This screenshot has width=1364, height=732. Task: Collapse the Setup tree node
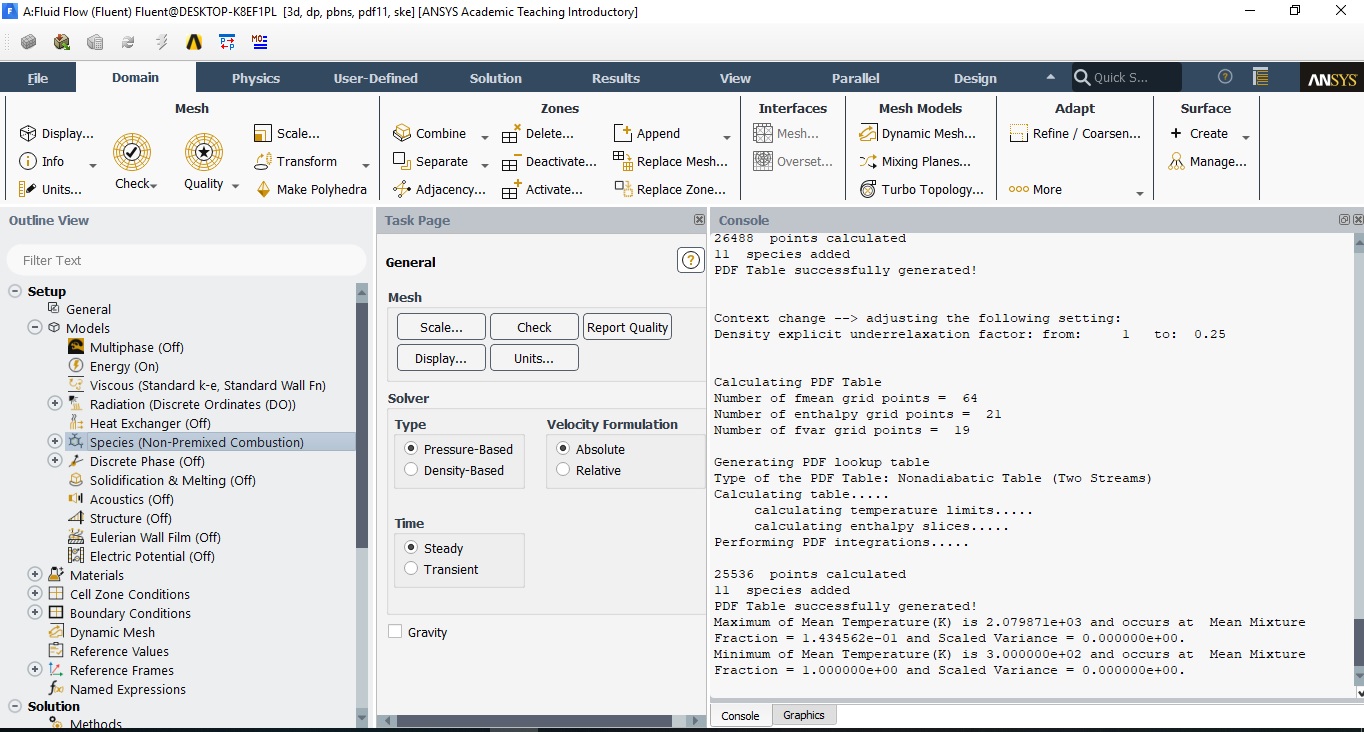coord(15,291)
